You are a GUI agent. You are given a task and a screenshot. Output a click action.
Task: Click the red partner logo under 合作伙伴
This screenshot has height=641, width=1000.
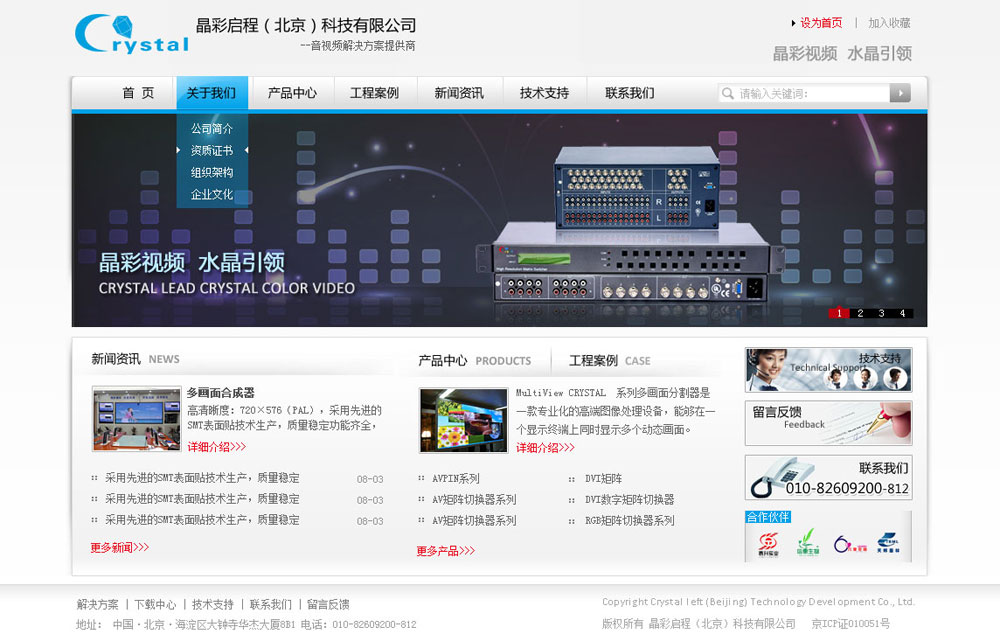768,540
